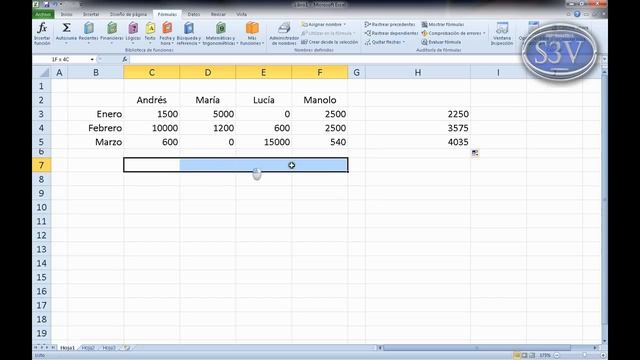Click the horizontal scrollbar thumb
Screen dimensions: 640x360
tap(476, 348)
